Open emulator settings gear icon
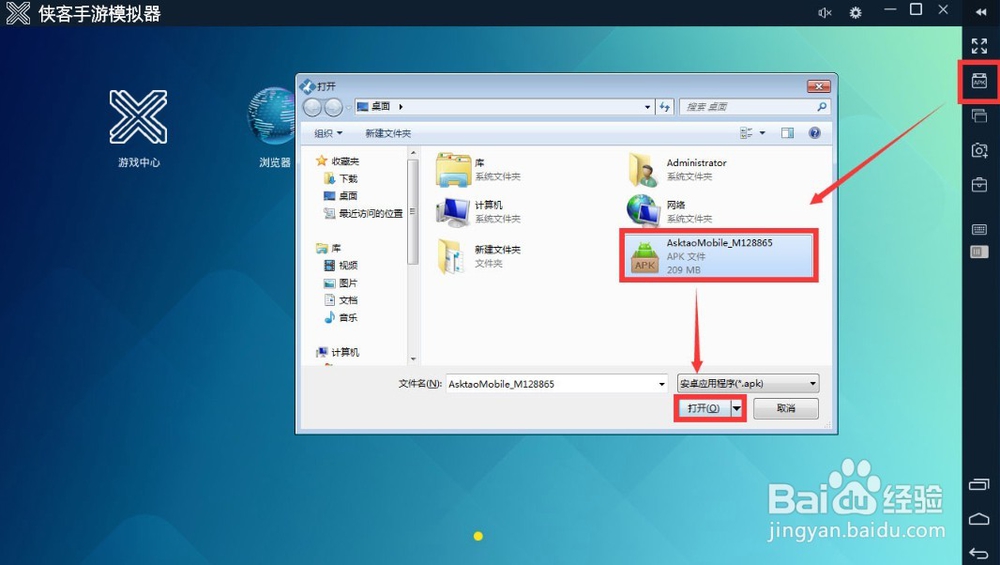1000x565 pixels. tap(855, 12)
